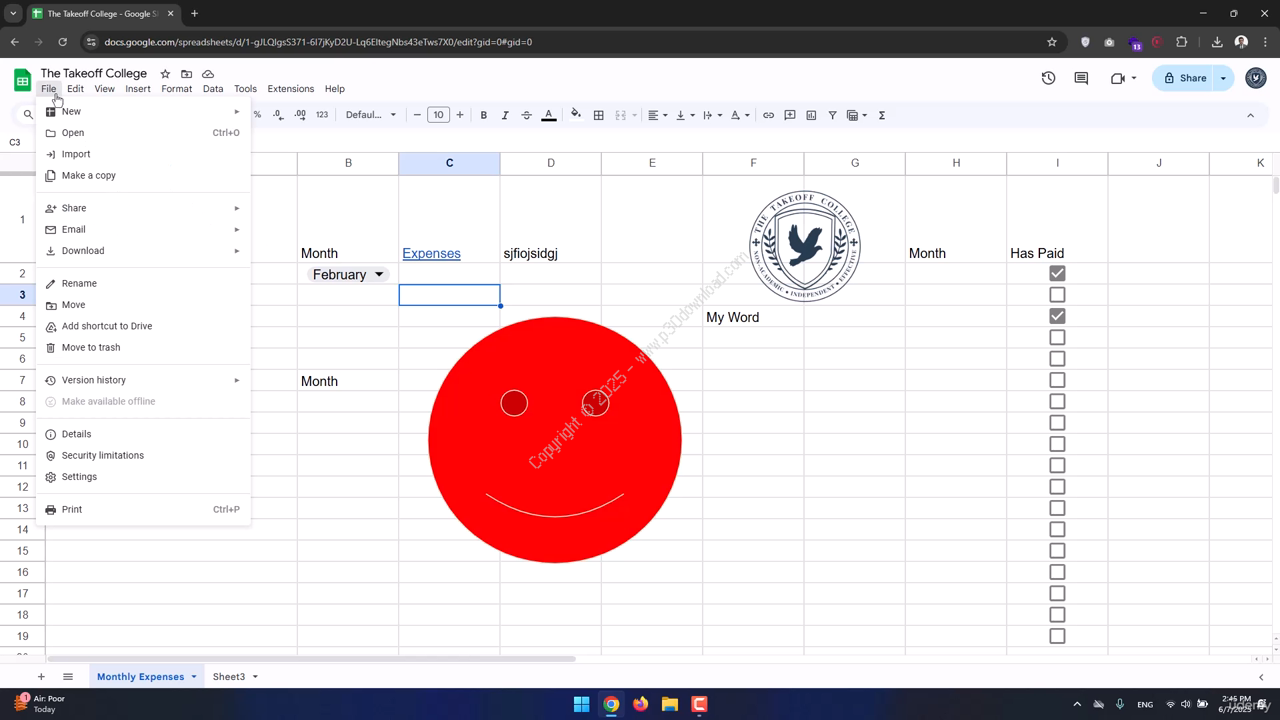The width and height of the screenshot is (1280, 720).
Task: Open Share button dropdown arrow
Action: click(1223, 78)
